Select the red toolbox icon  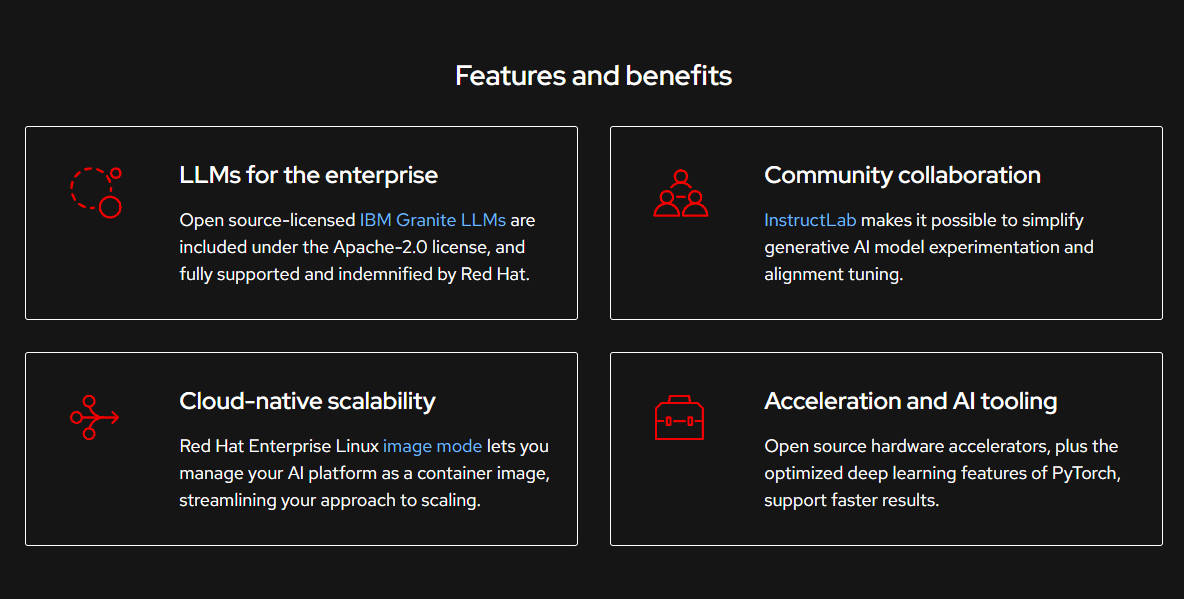click(x=680, y=419)
